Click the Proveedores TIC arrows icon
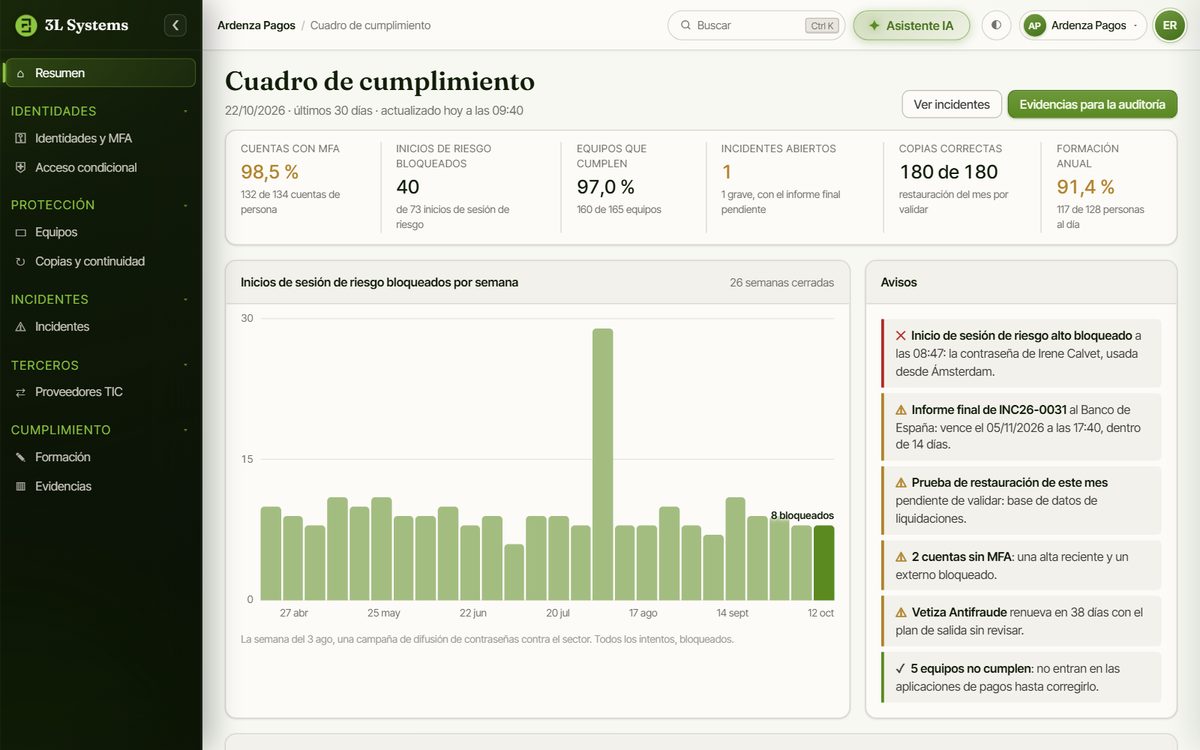This screenshot has width=1200, height=750. pos(20,392)
